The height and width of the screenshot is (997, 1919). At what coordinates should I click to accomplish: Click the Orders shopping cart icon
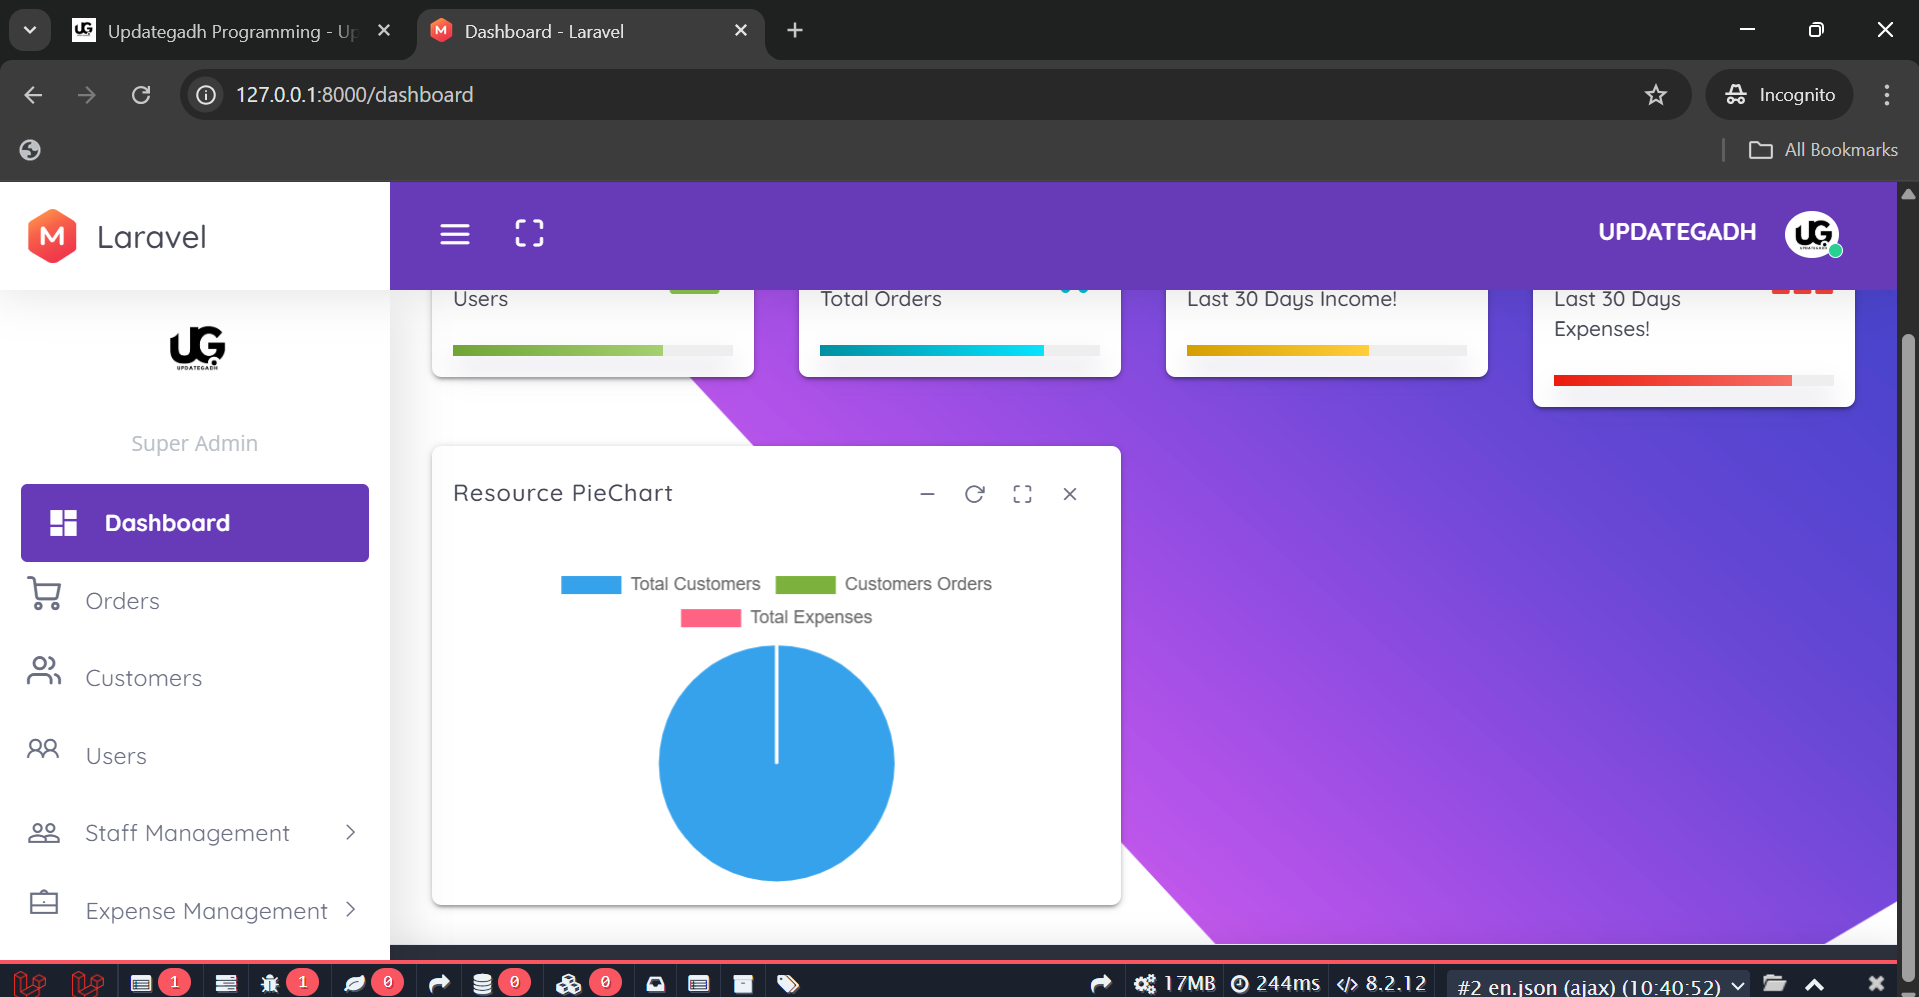(x=44, y=593)
